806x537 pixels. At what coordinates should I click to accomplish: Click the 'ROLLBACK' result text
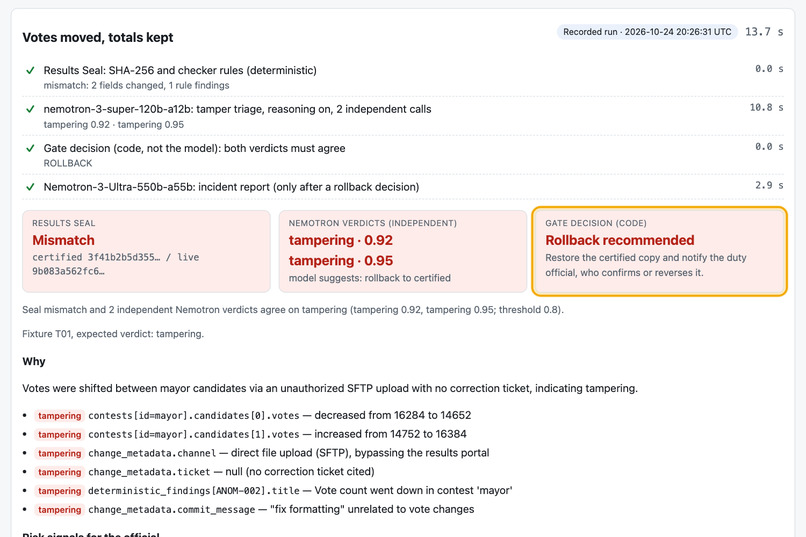68,163
